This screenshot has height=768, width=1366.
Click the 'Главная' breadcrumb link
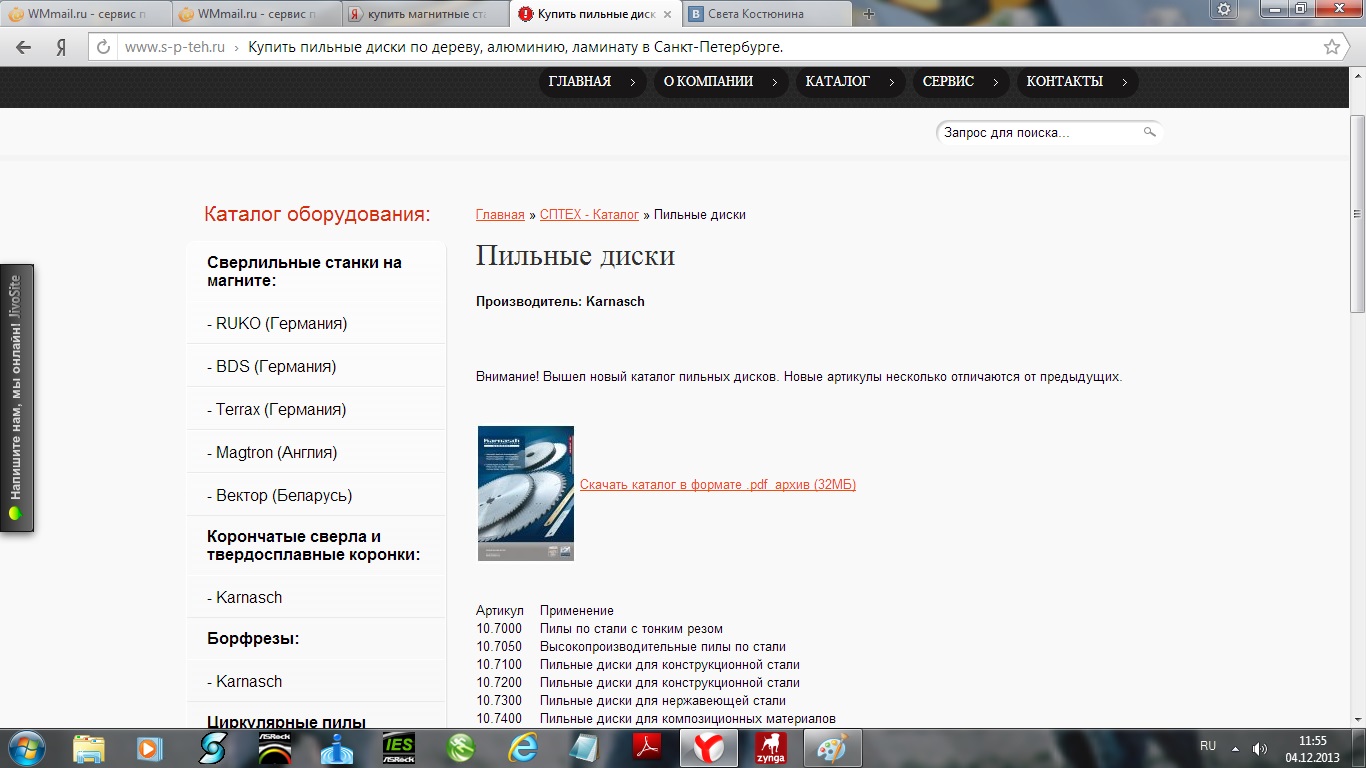click(500, 215)
